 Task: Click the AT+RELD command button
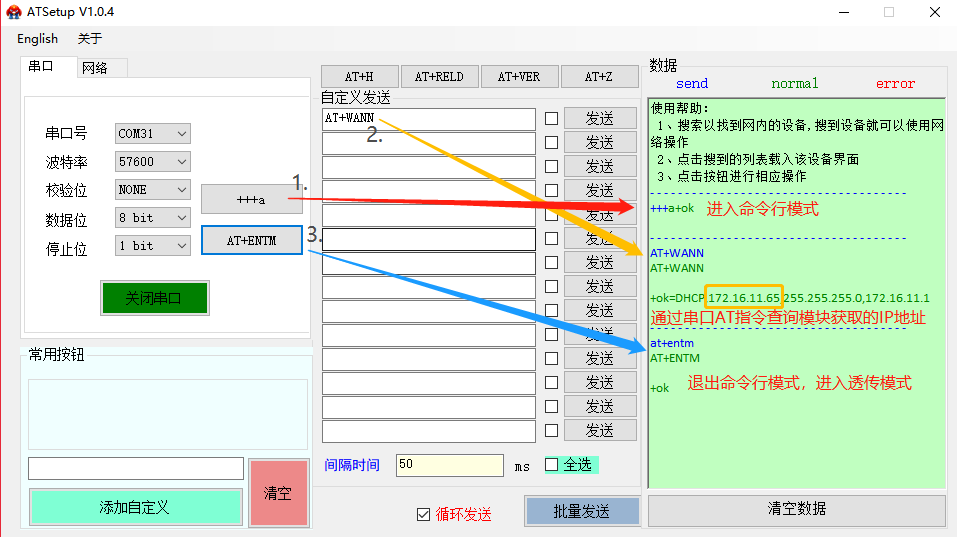(x=439, y=77)
